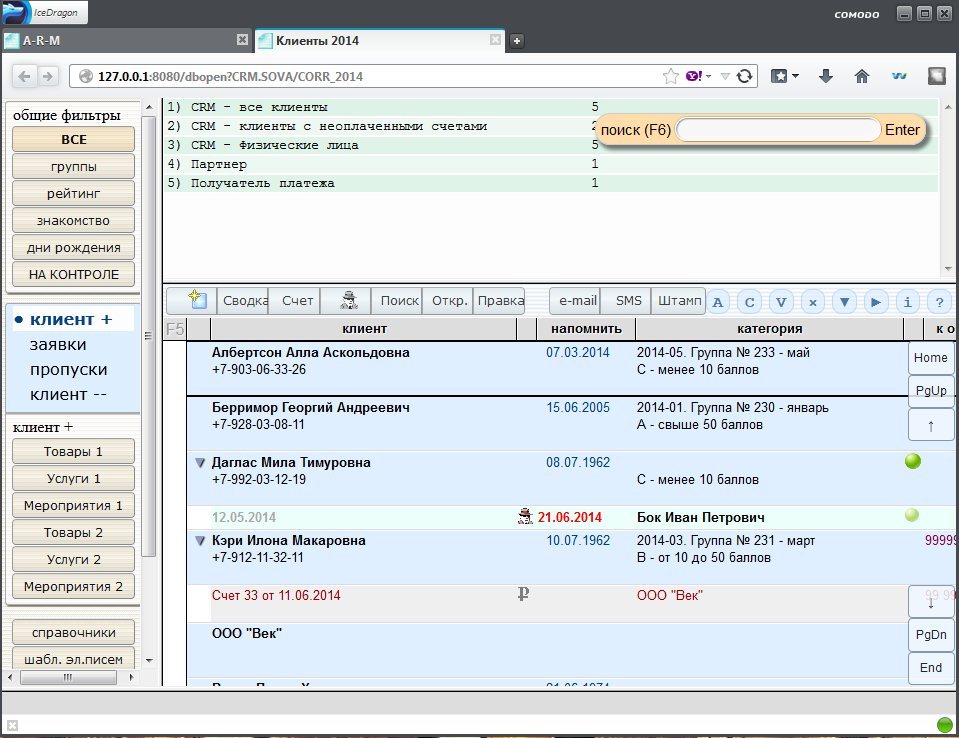Image resolution: width=959 pixels, height=738 pixels.
Task: Click the detective icon next to 21.06.2014
Action: pos(525,517)
